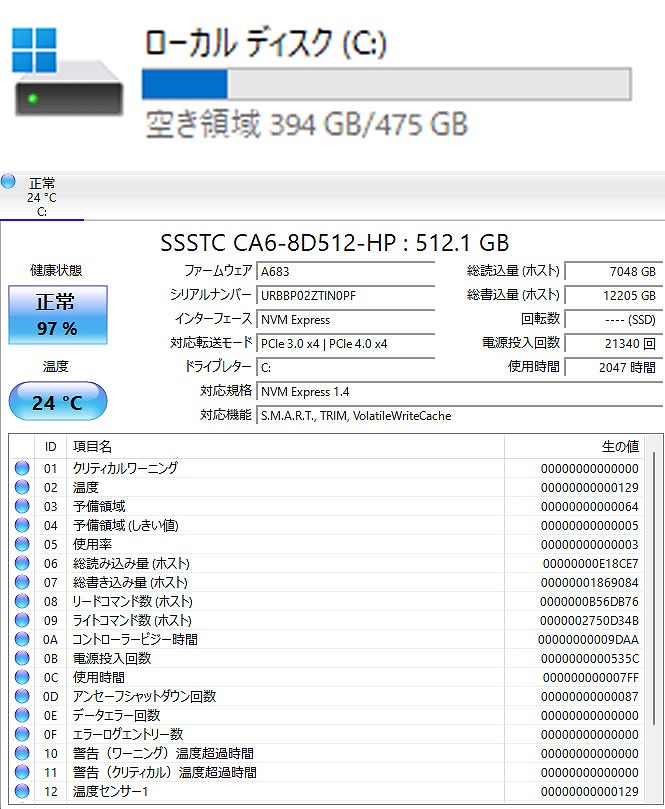Click the ファームウェア field showing A683
This screenshot has width=665, height=809.
click(345, 271)
